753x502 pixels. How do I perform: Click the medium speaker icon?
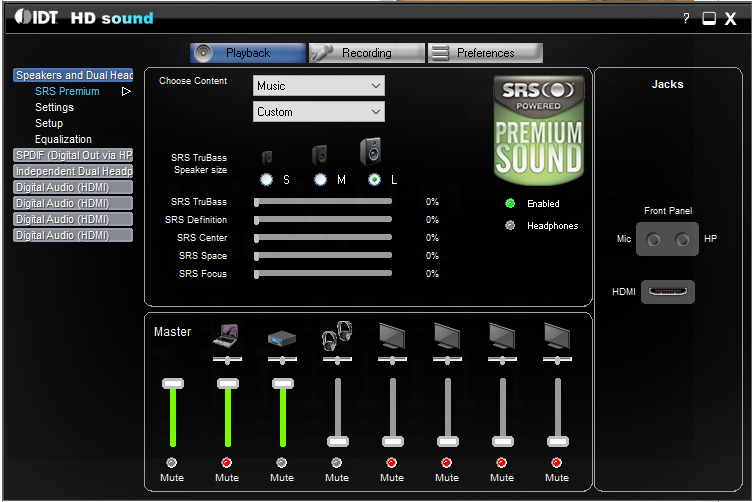[320, 155]
